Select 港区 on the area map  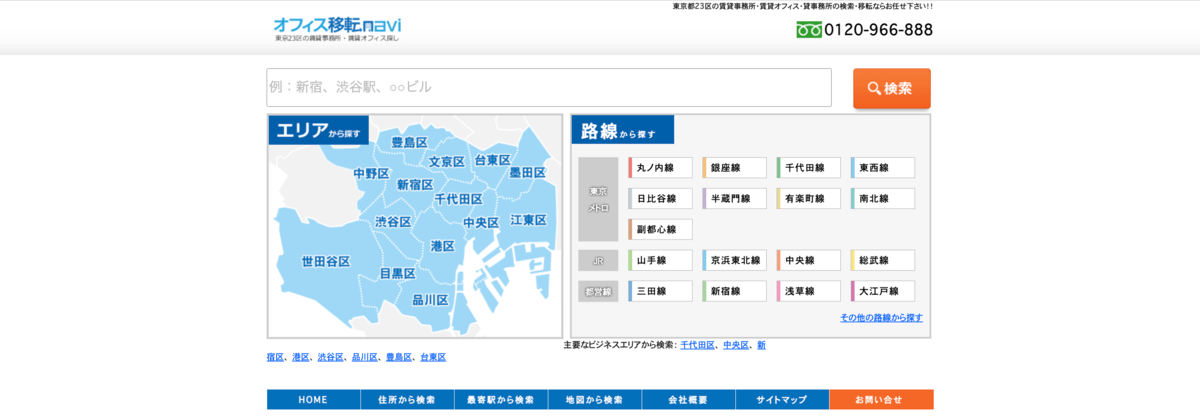click(442, 246)
